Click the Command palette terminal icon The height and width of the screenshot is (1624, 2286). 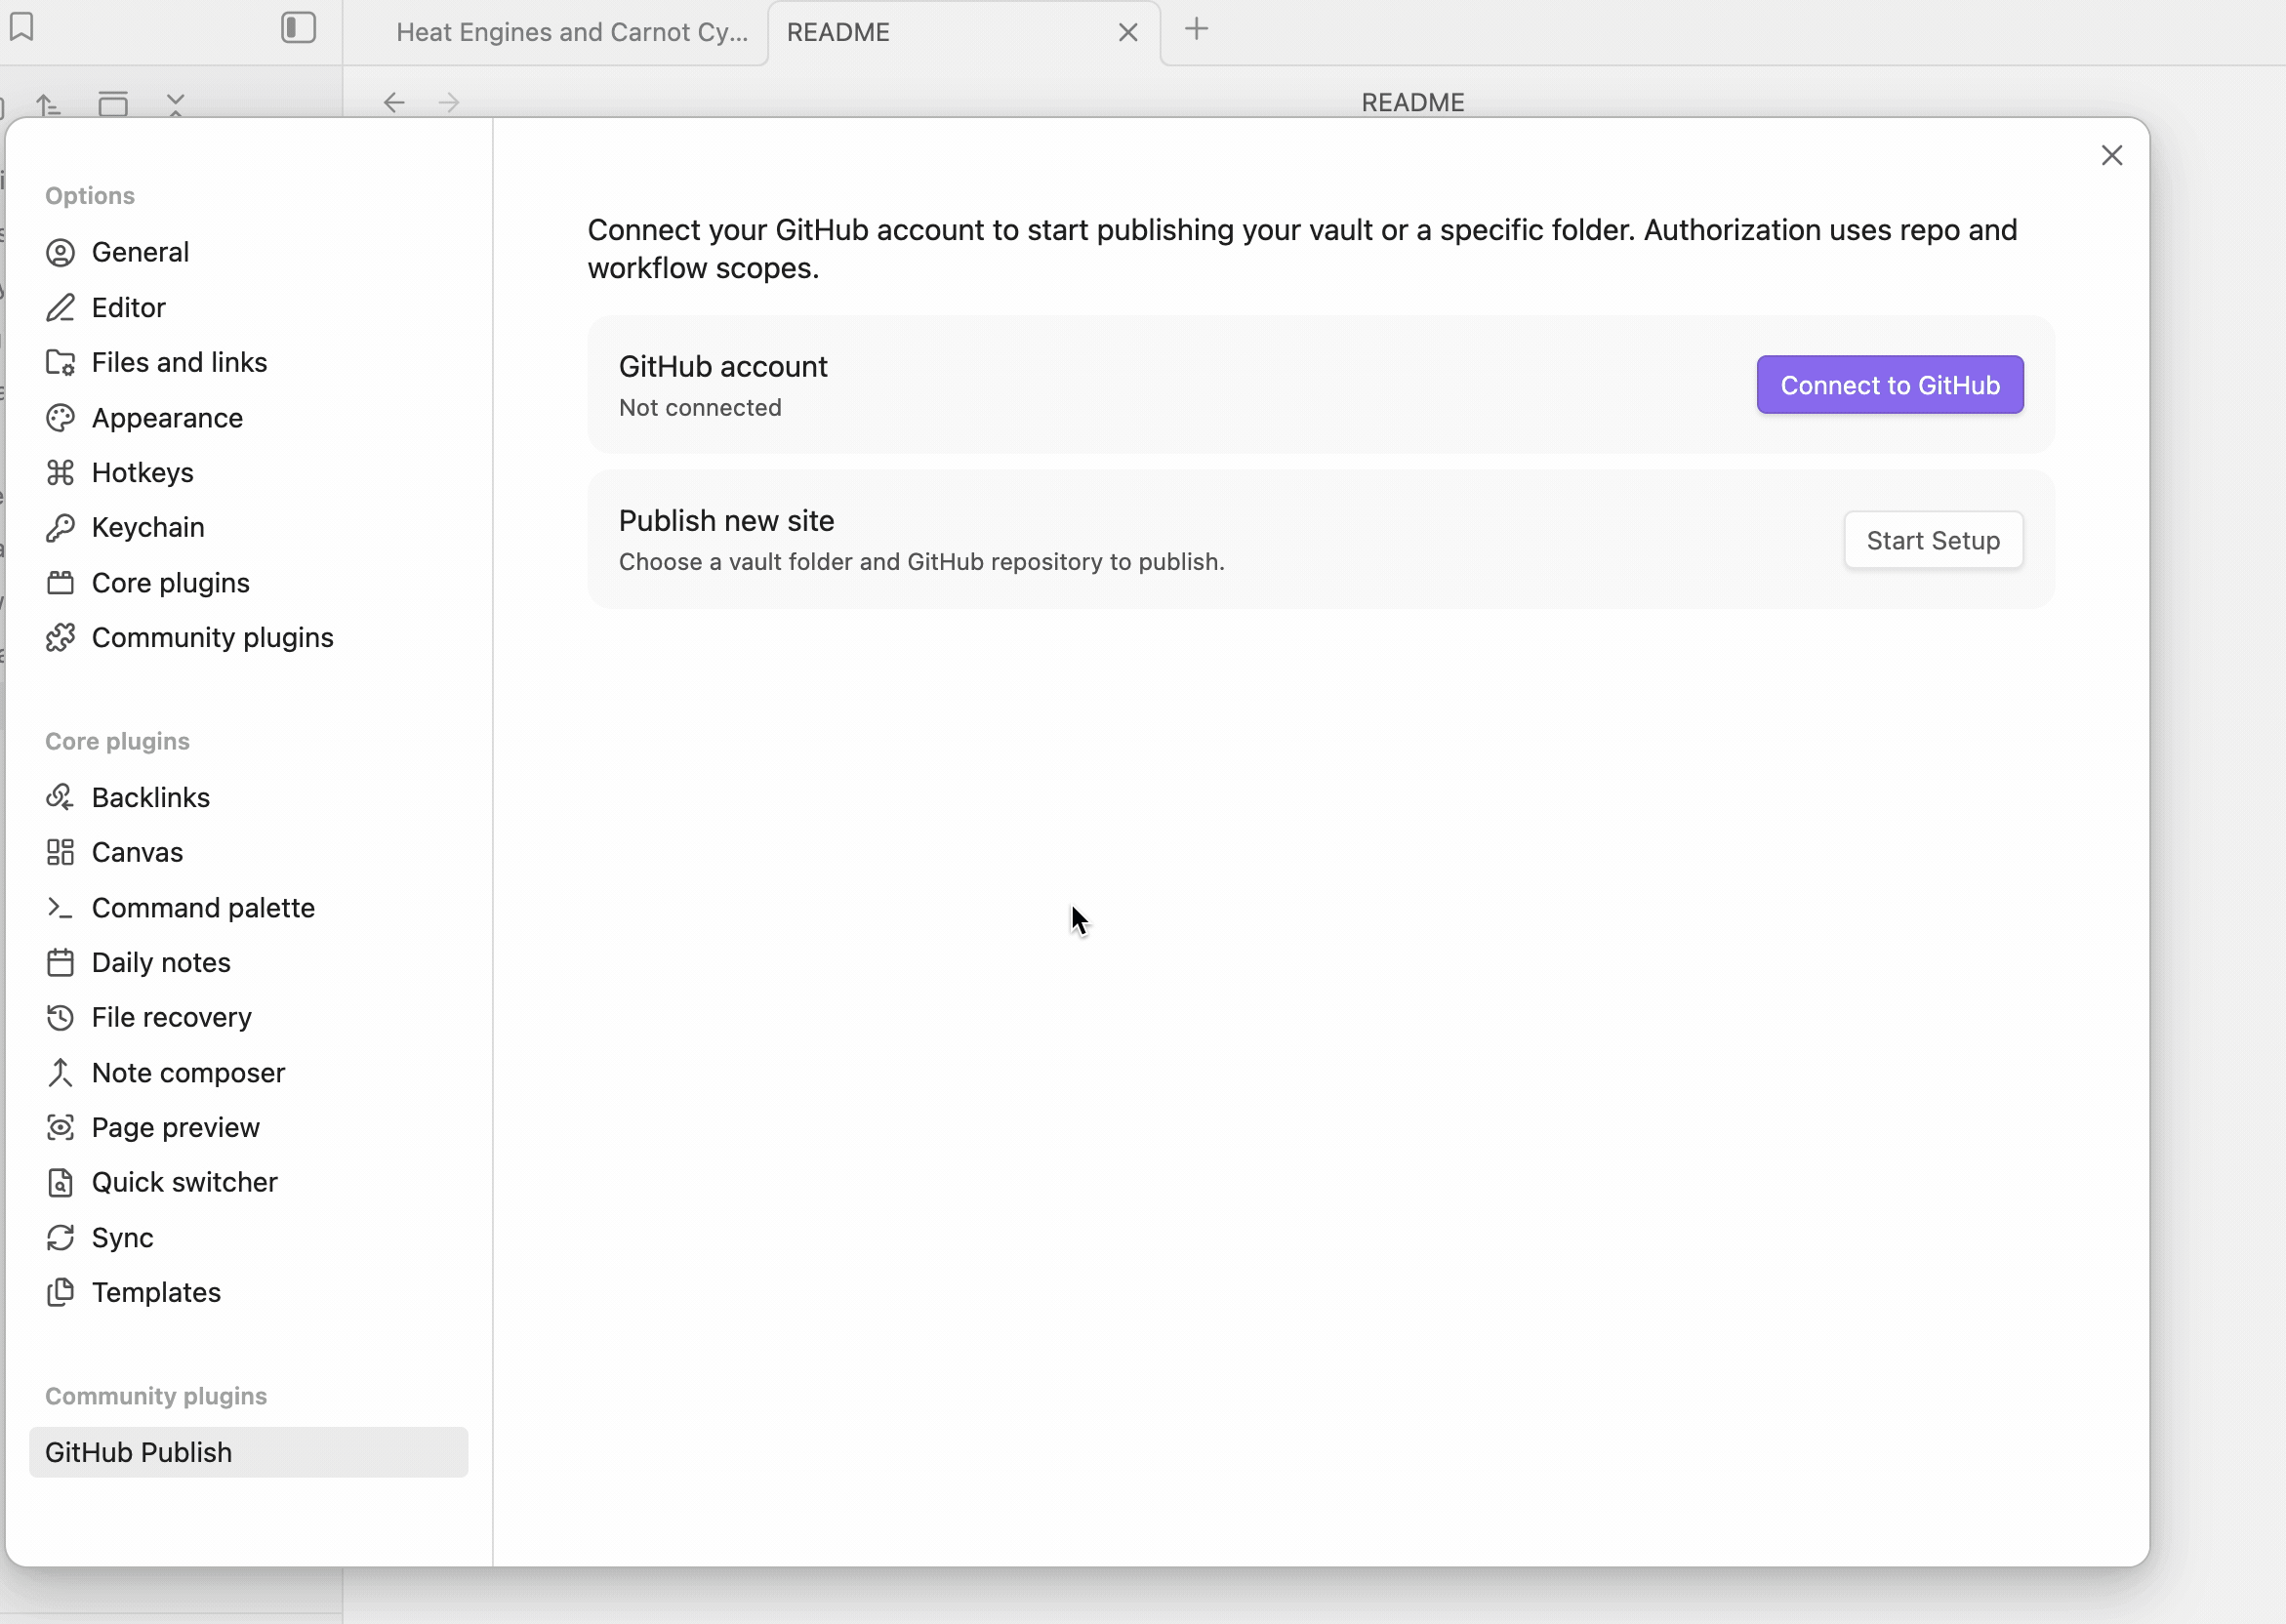click(x=60, y=907)
